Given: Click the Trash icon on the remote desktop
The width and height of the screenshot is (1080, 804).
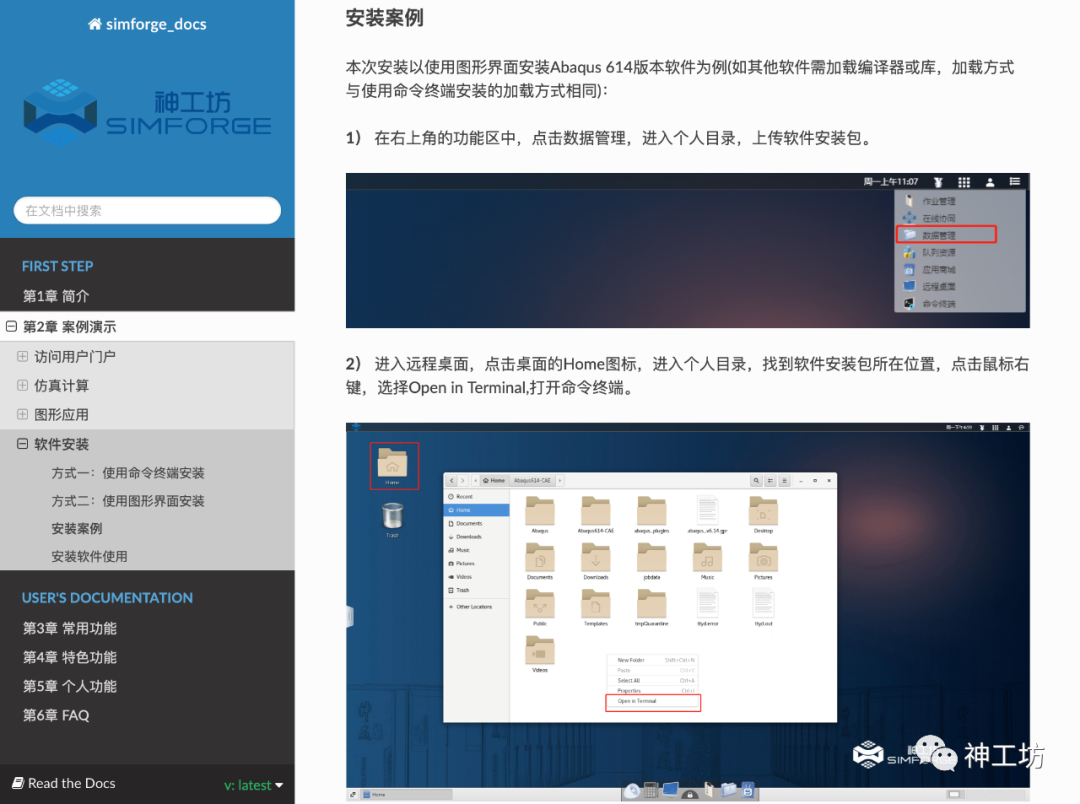Looking at the screenshot, I should [393, 514].
